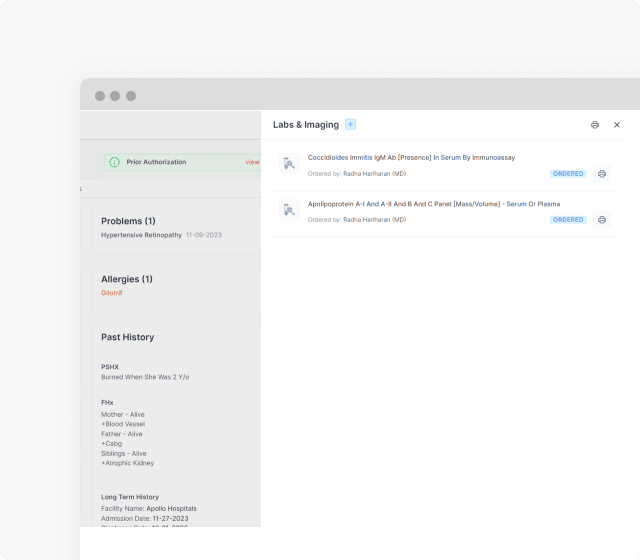Print the Coccidioides Immitis lab order
The image size is (640, 560).
tap(602, 174)
